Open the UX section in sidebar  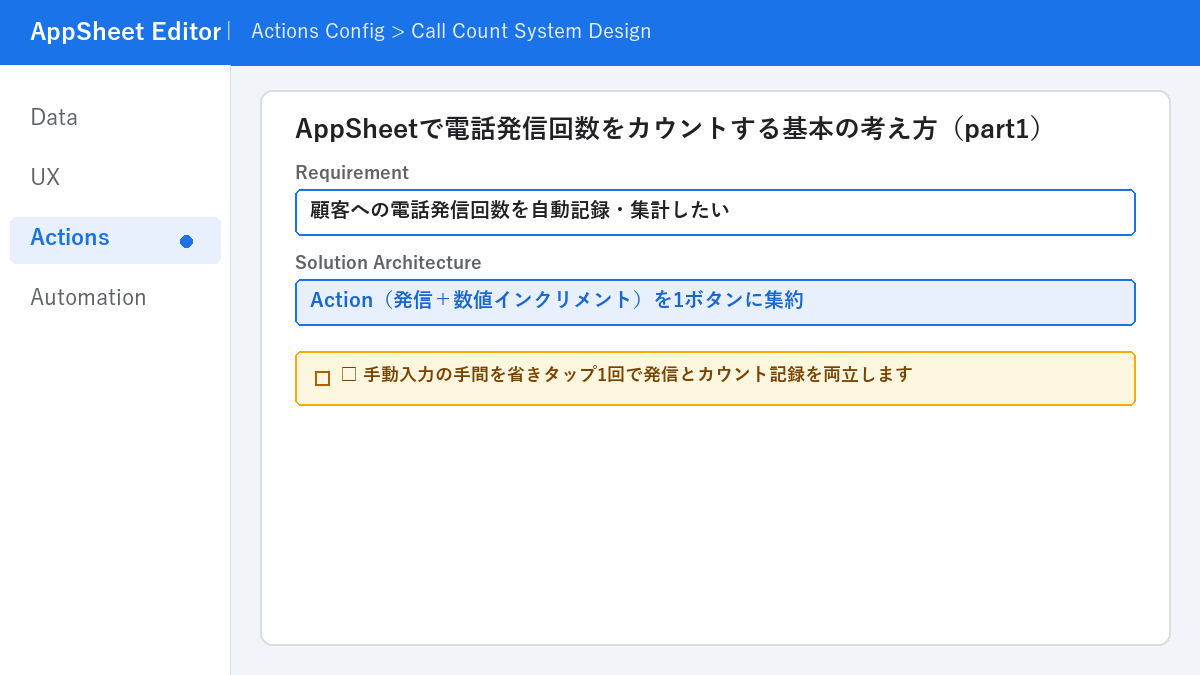coord(45,178)
